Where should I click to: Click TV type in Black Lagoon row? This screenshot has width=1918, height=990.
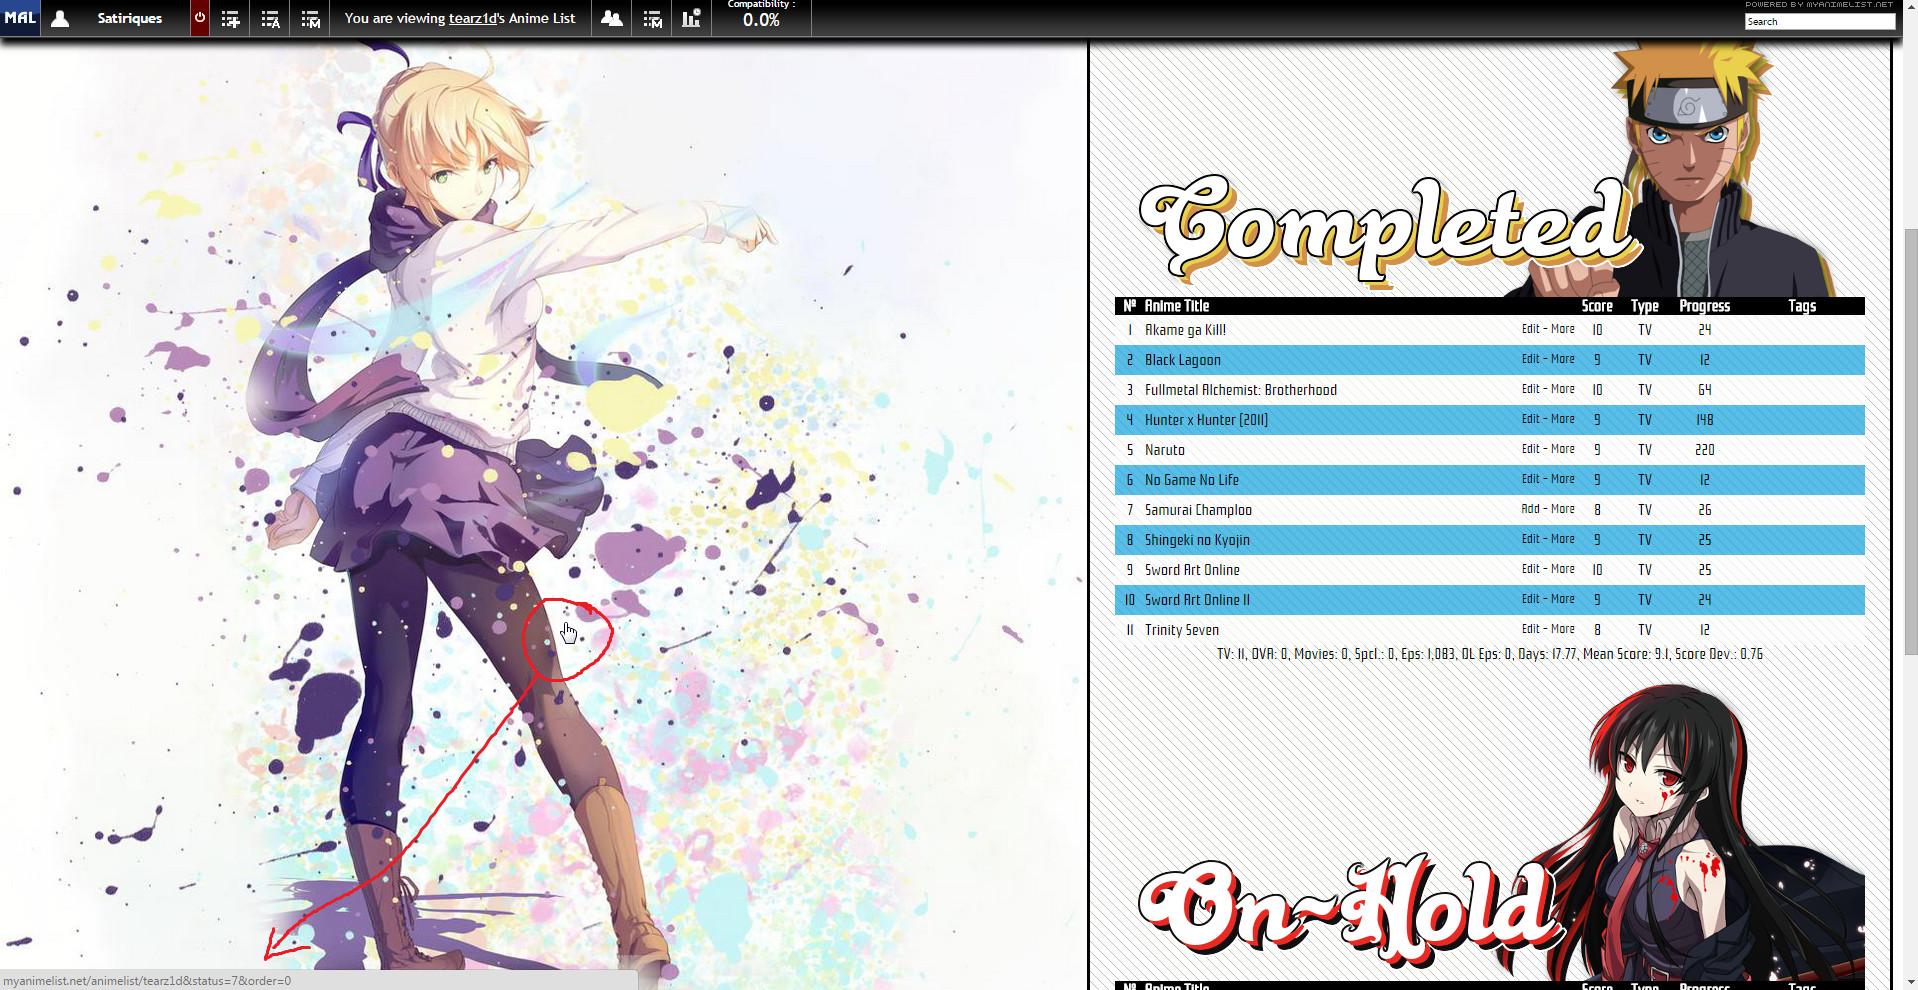[1645, 360]
